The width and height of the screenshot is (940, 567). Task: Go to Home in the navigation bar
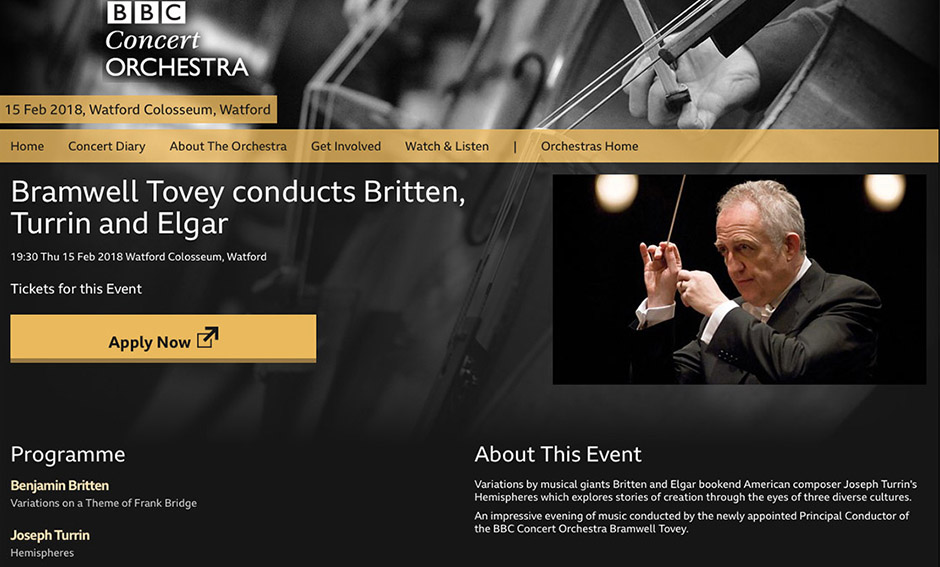coord(27,146)
